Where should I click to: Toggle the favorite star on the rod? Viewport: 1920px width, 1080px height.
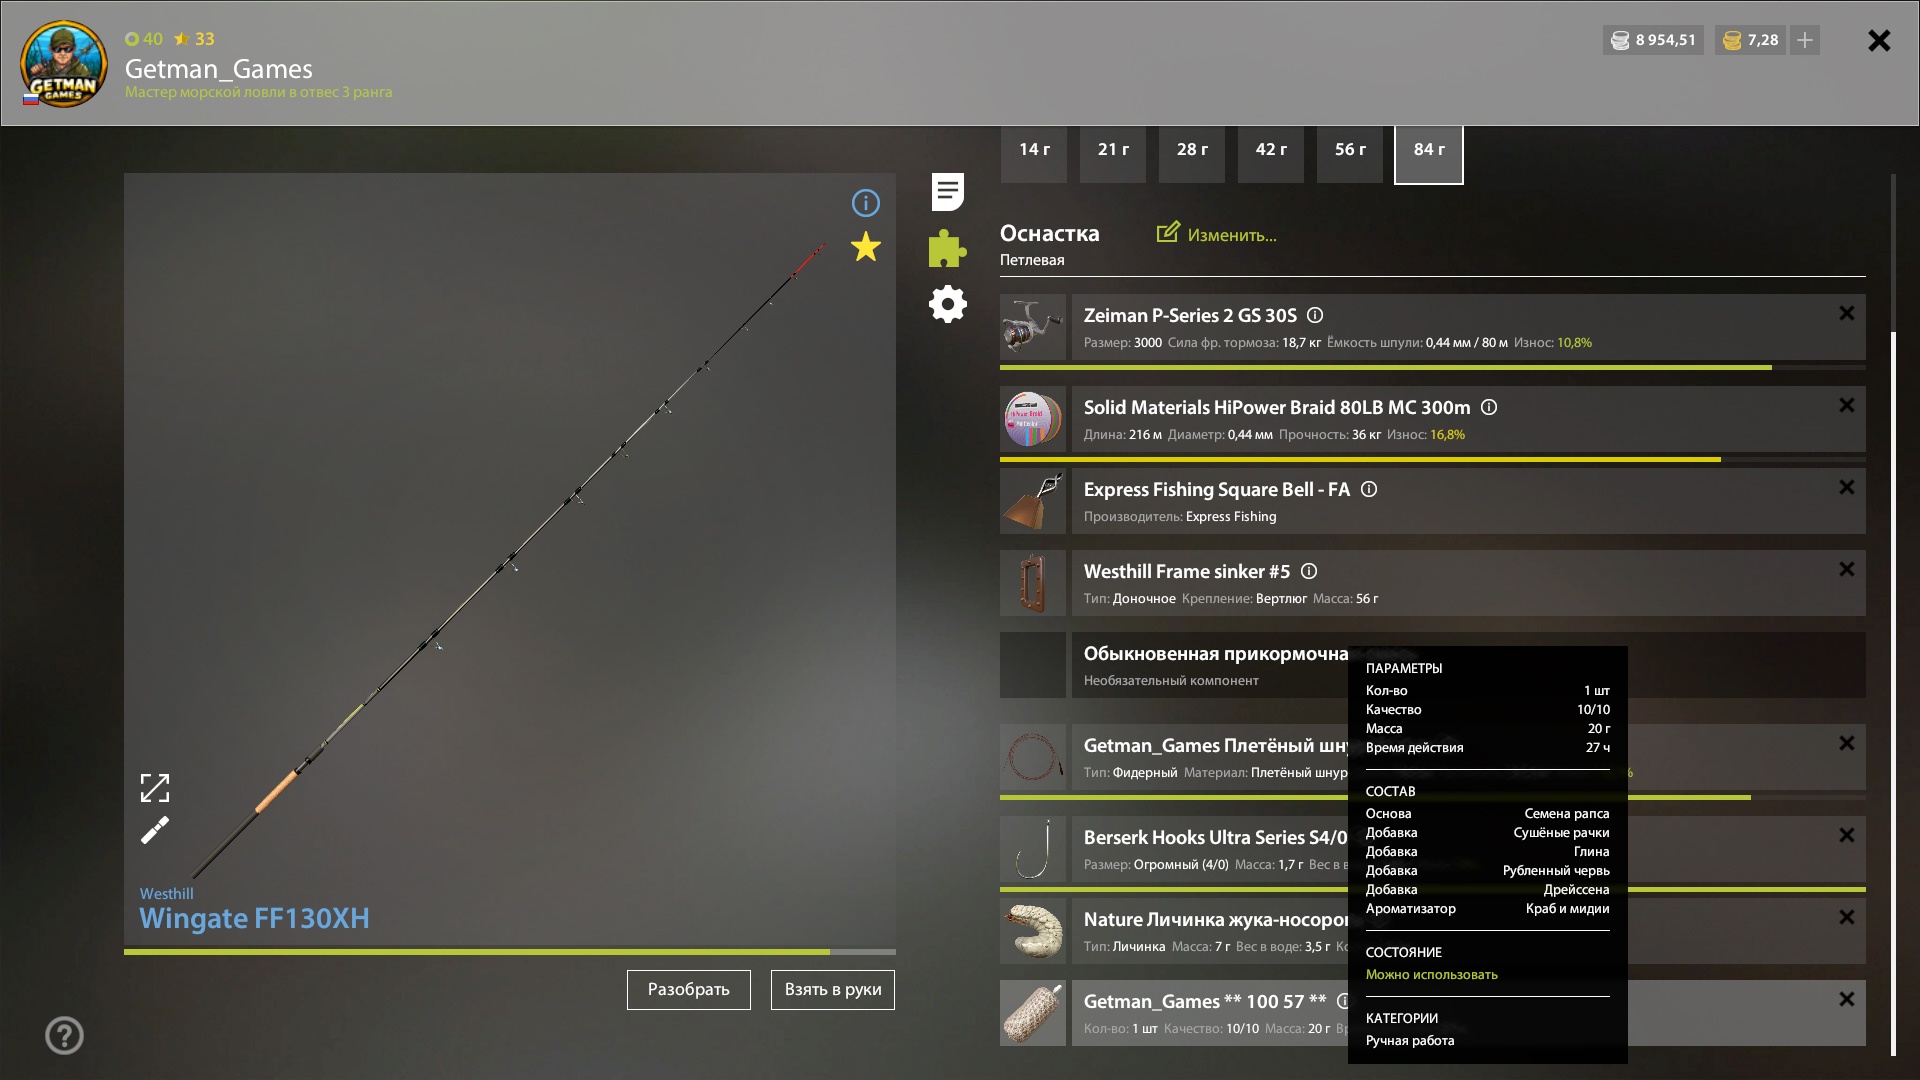[865, 247]
